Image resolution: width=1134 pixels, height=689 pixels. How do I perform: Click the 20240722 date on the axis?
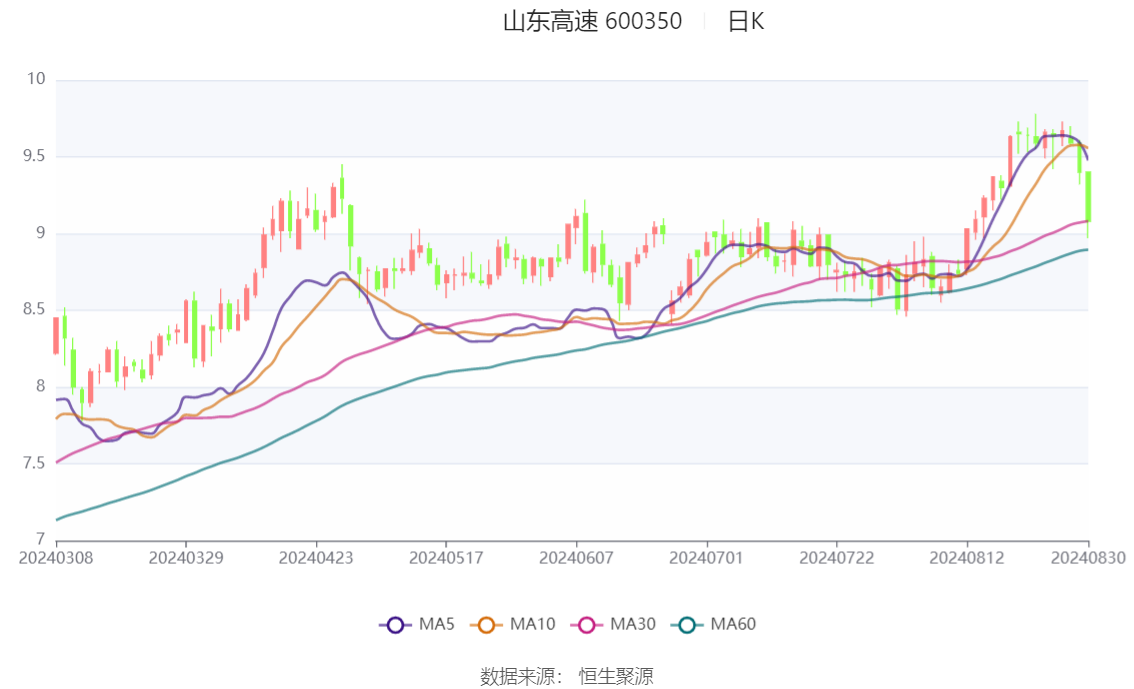point(837,558)
